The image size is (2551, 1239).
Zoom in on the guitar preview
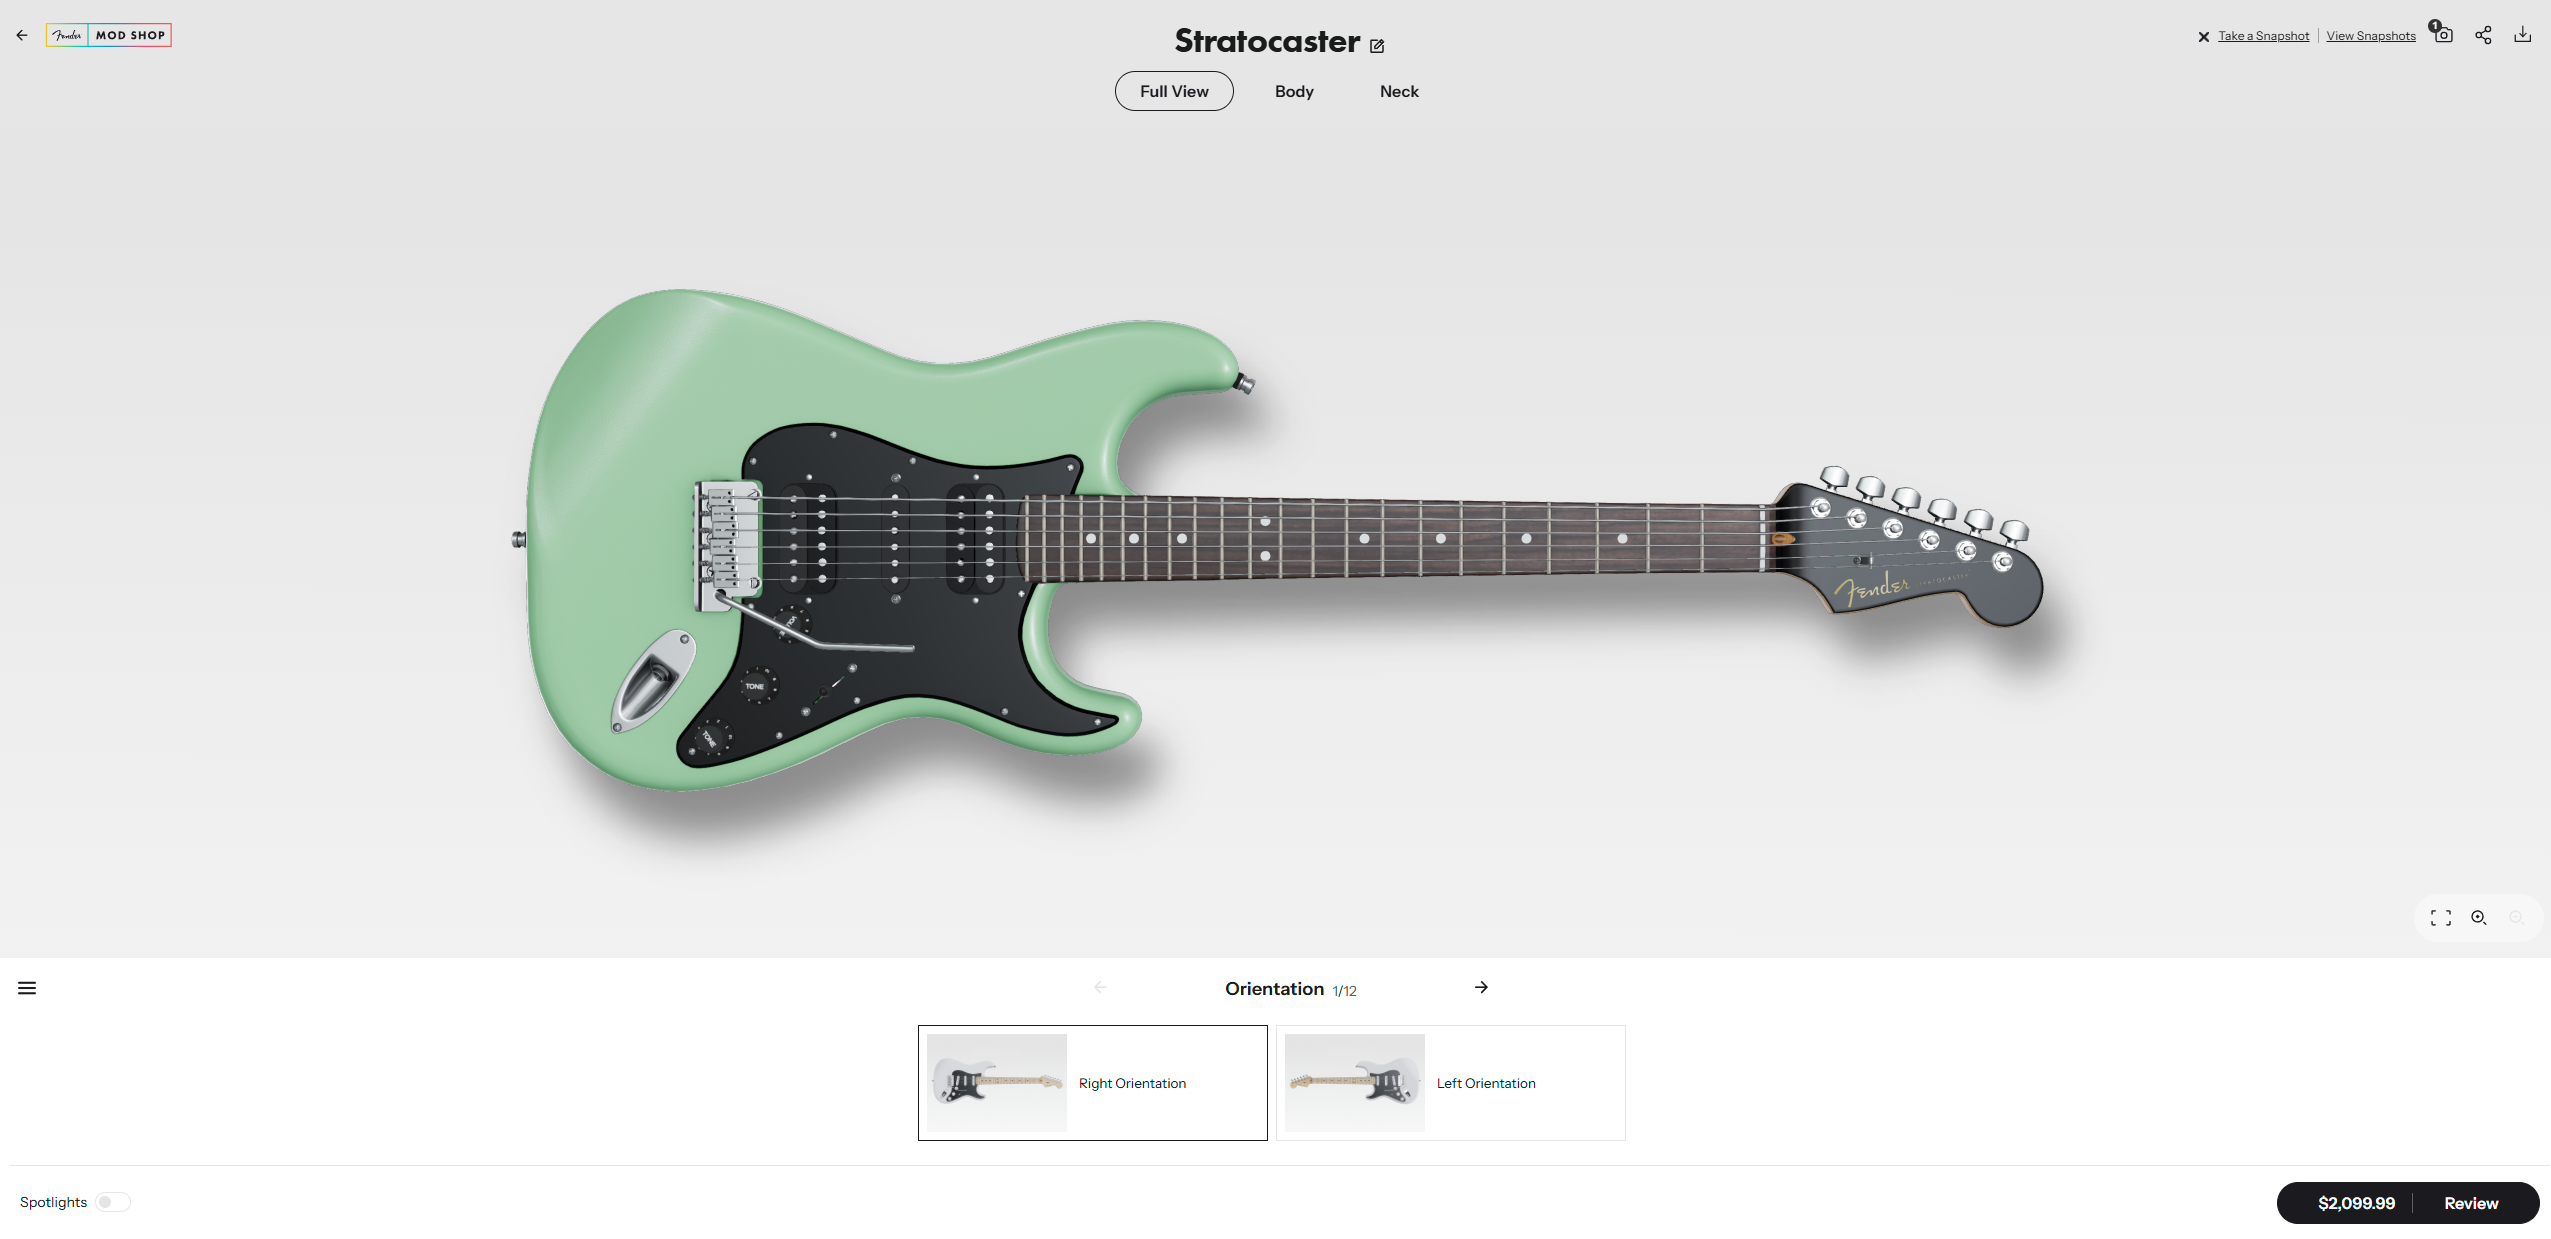[x=2479, y=918]
